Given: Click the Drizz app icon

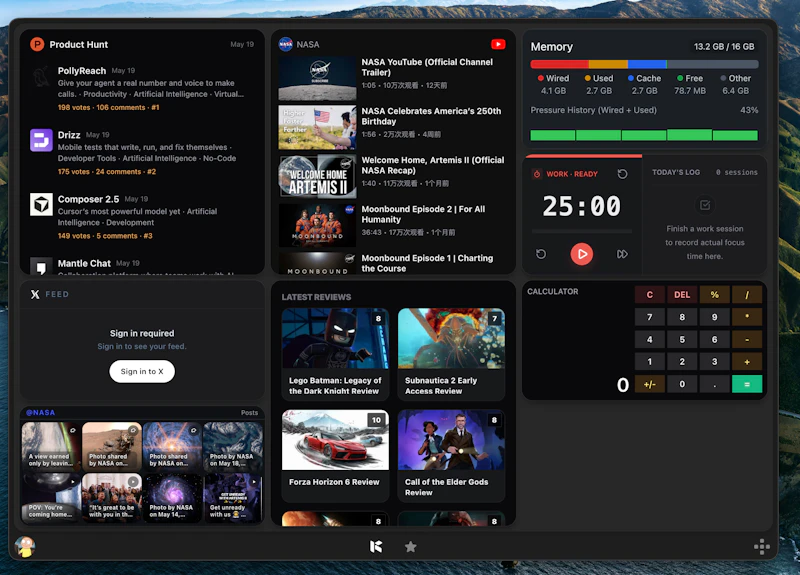Looking at the screenshot, I should click(x=41, y=140).
